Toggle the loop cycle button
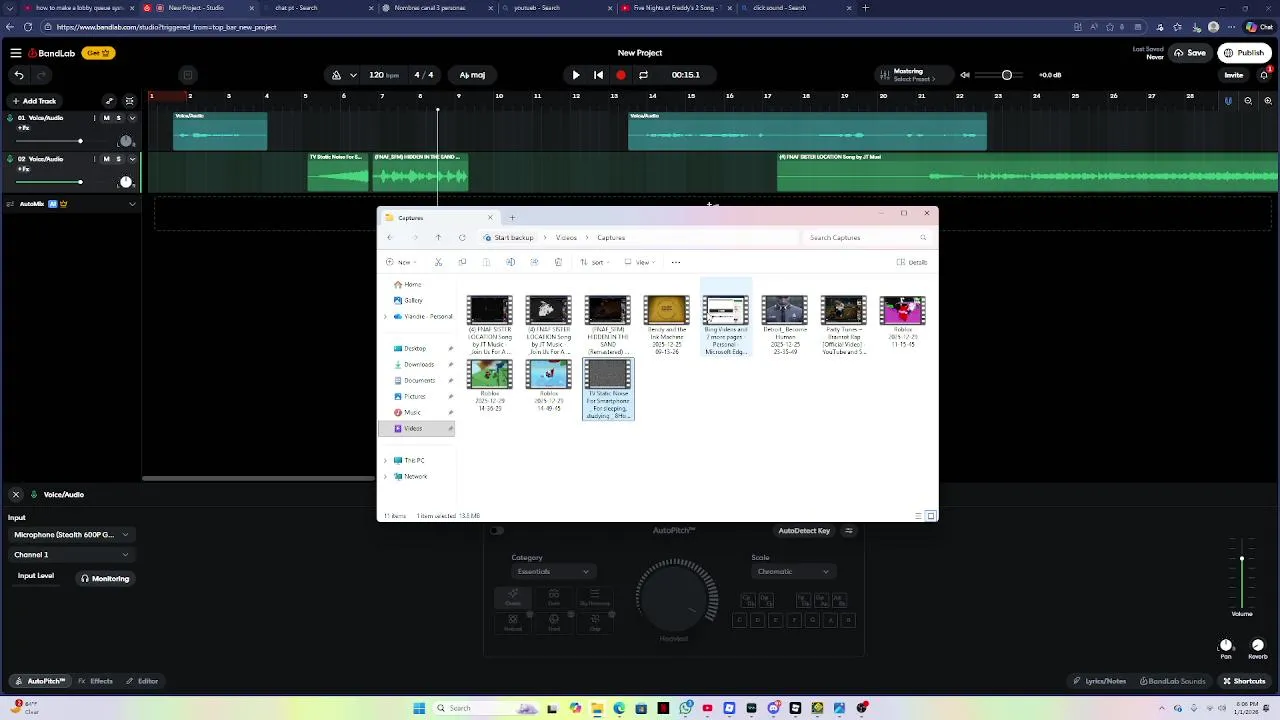The width and height of the screenshot is (1280, 720). (643, 75)
